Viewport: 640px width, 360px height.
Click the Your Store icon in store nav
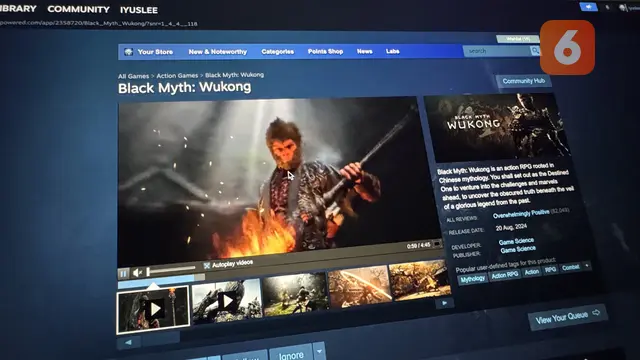pos(129,52)
